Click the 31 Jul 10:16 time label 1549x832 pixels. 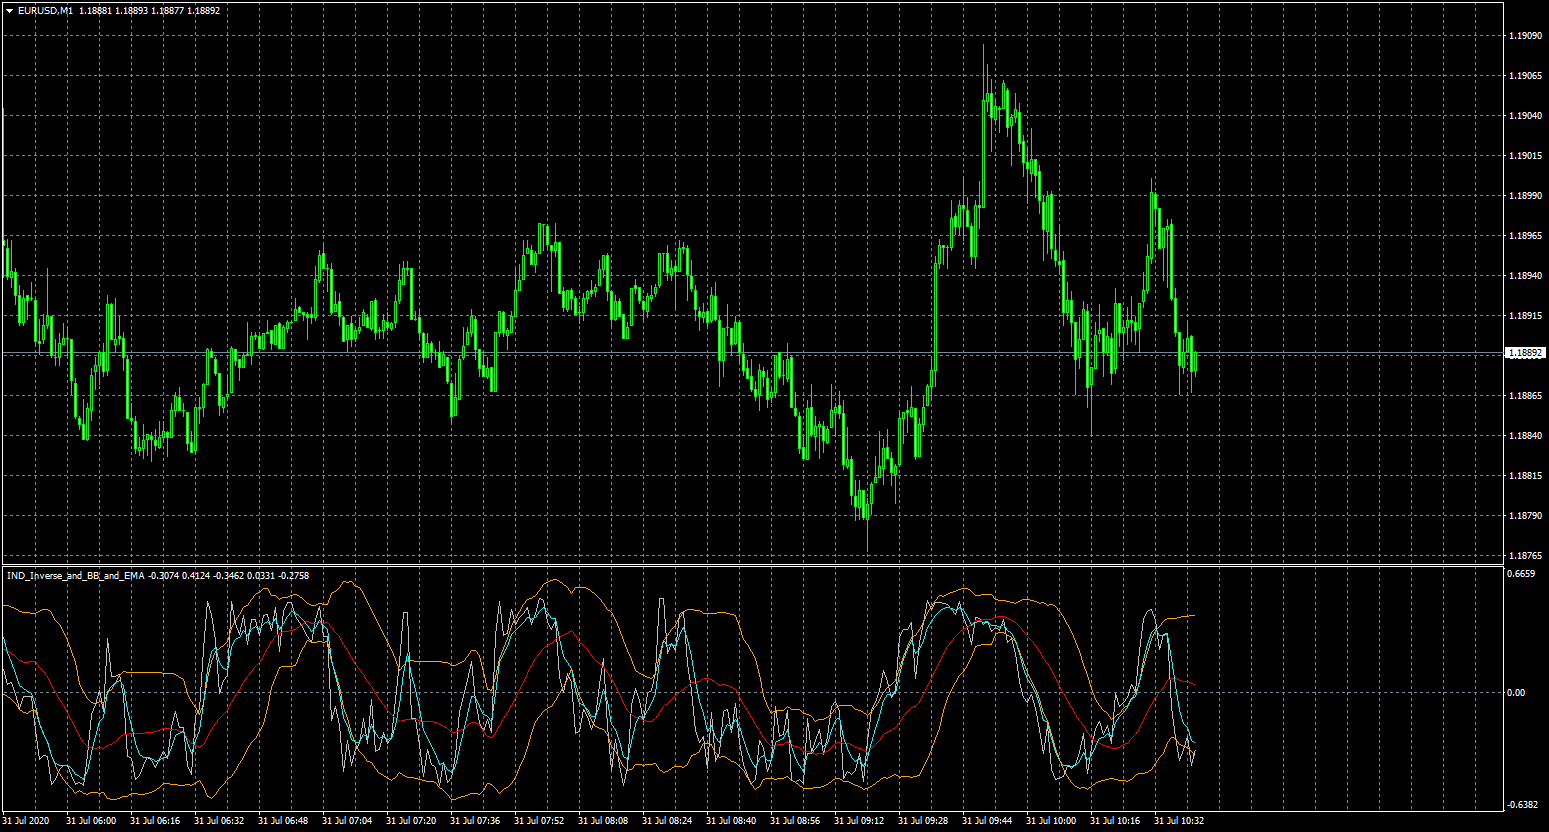[x=1115, y=821]
